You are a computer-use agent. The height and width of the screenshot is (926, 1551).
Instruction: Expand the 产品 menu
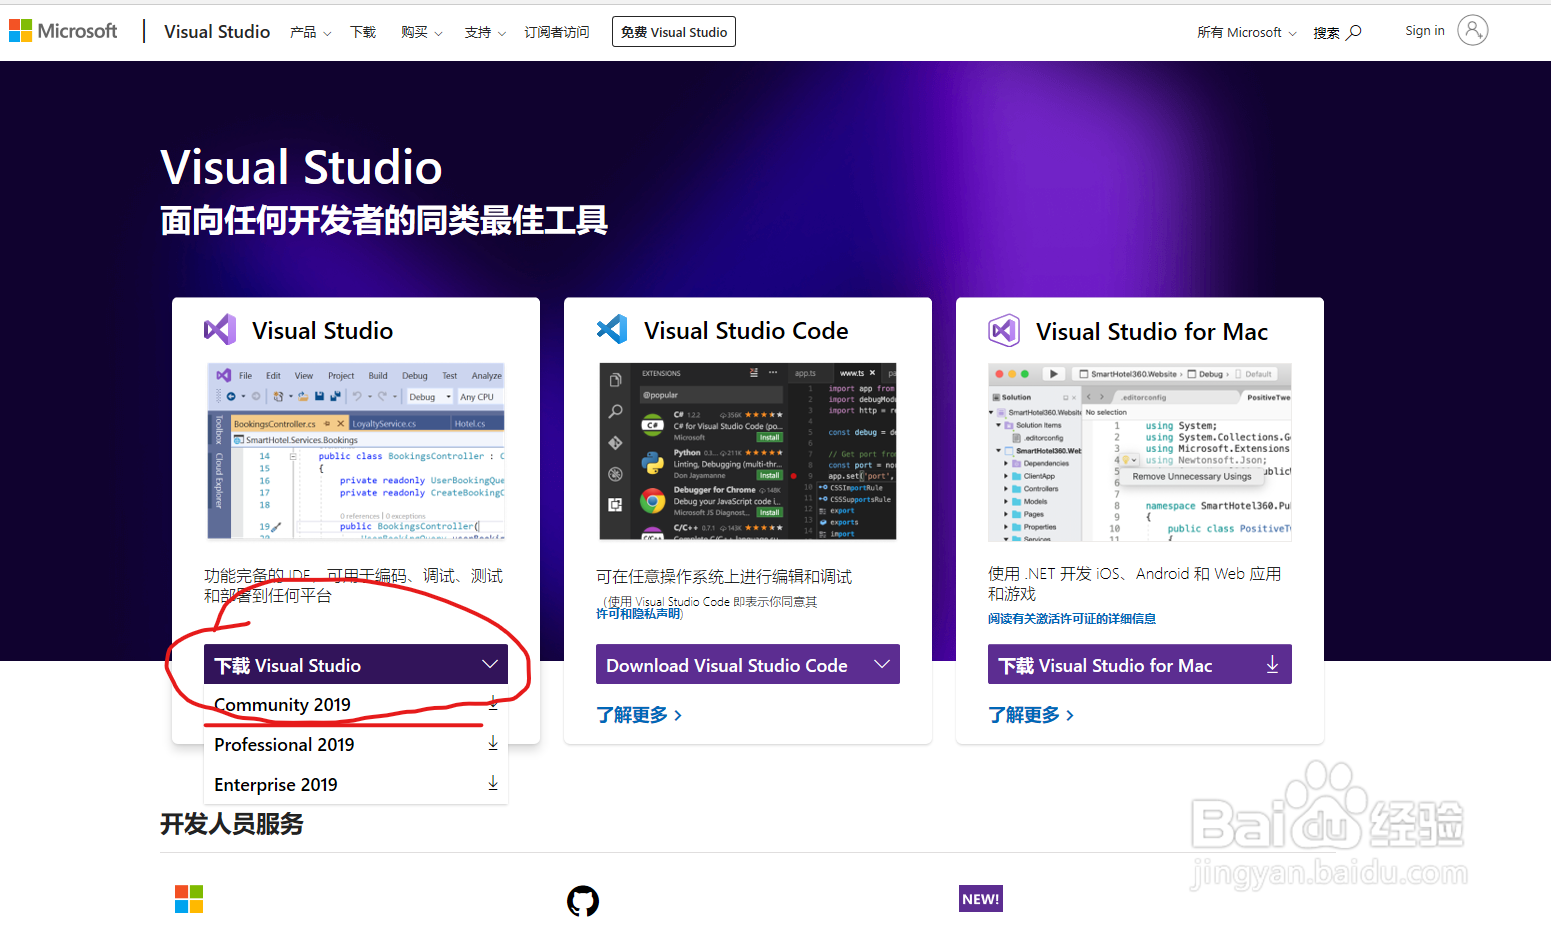click(x=310, y=32)
